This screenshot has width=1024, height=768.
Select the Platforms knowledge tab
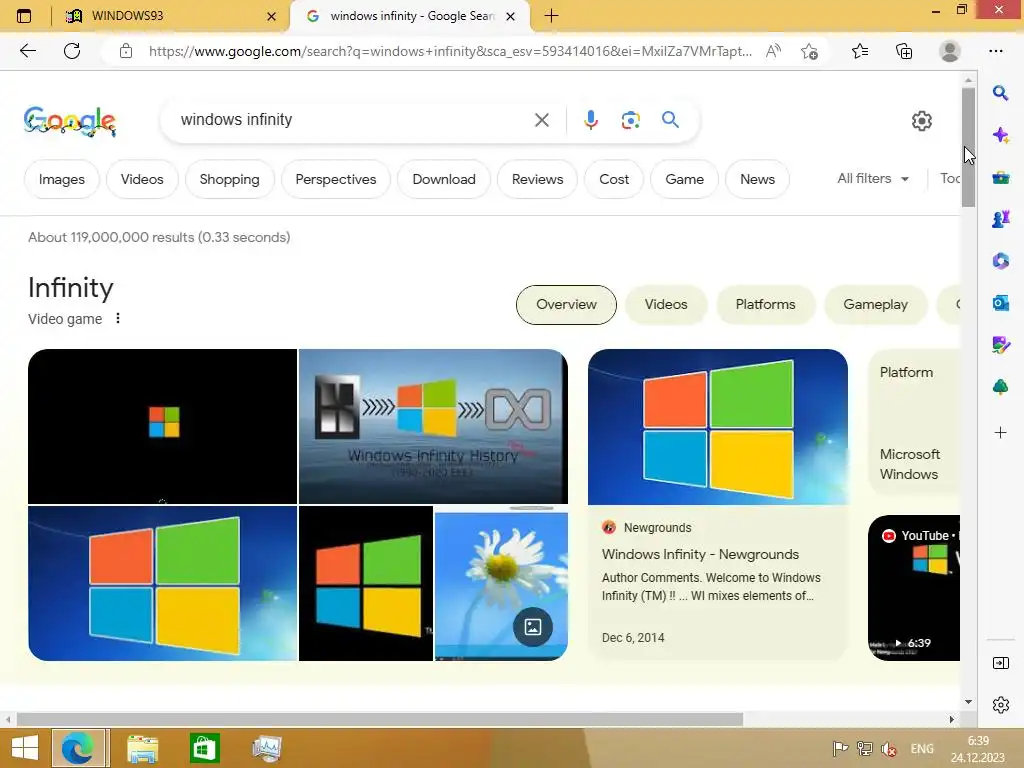pyautogui.click(x=765, y=304)
